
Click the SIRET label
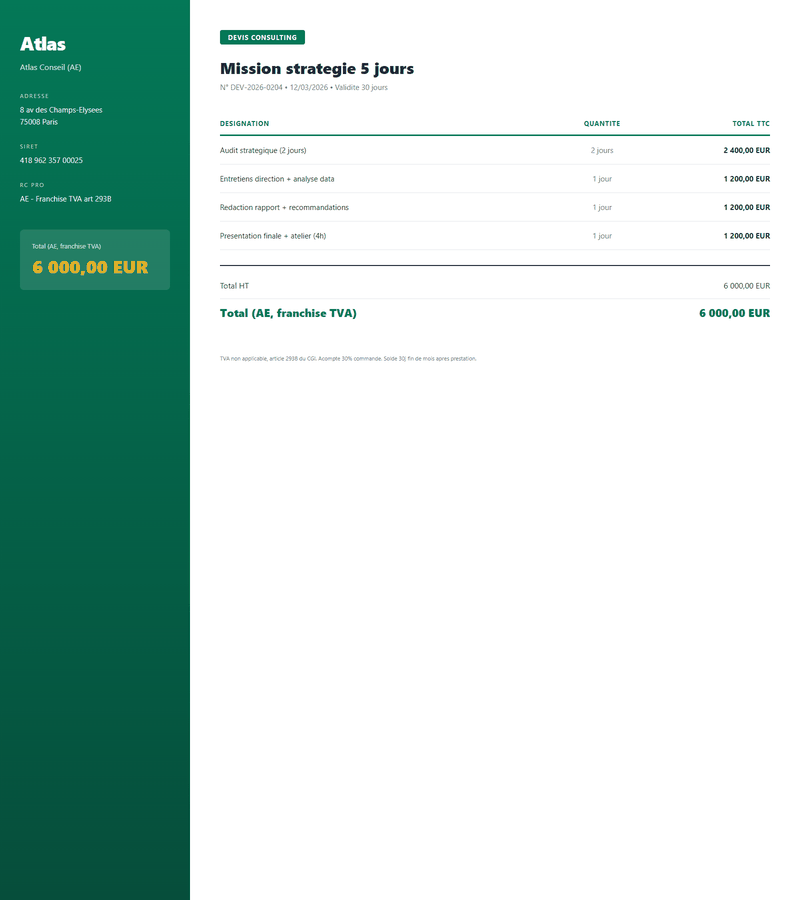[x=29, y=146]
